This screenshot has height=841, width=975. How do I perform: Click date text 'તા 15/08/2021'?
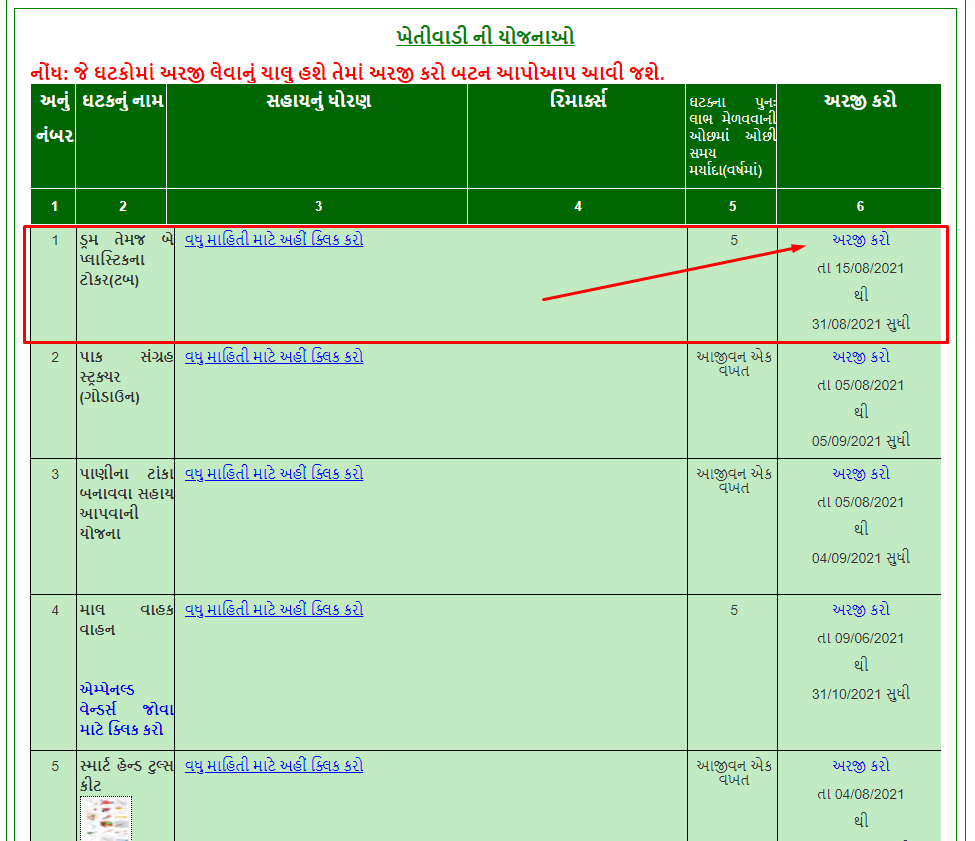pos(861,269)
